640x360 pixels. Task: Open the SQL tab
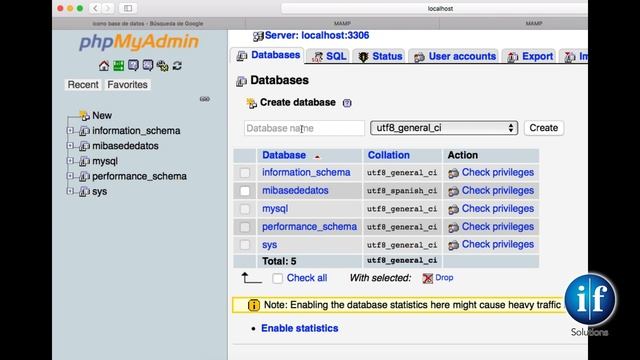[329, 56]
